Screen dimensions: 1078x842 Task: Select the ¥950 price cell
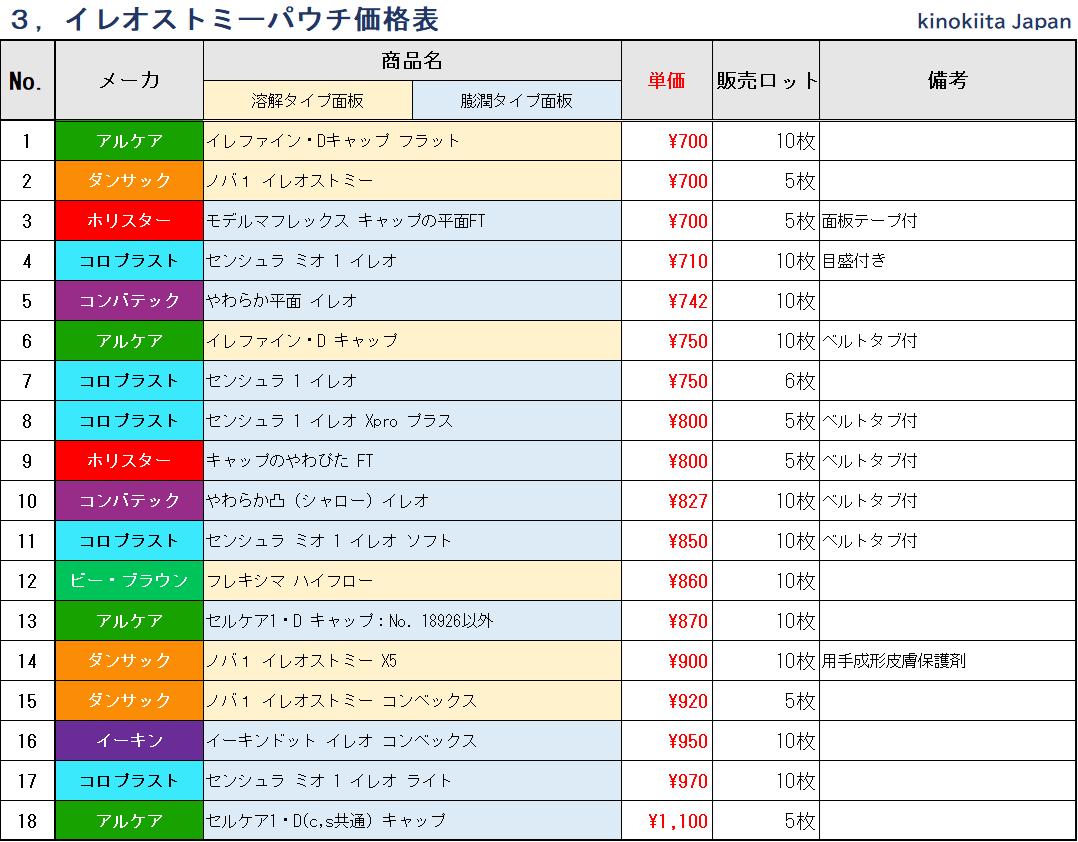(667, 740)
